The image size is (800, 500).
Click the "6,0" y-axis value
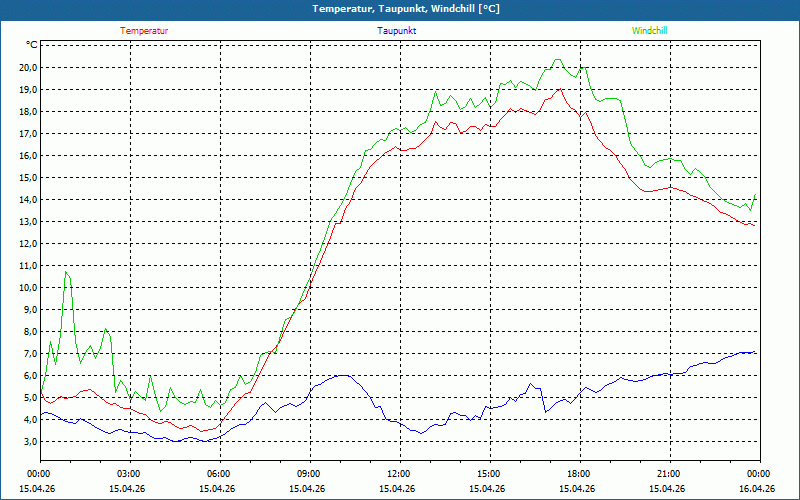[31, 376]
